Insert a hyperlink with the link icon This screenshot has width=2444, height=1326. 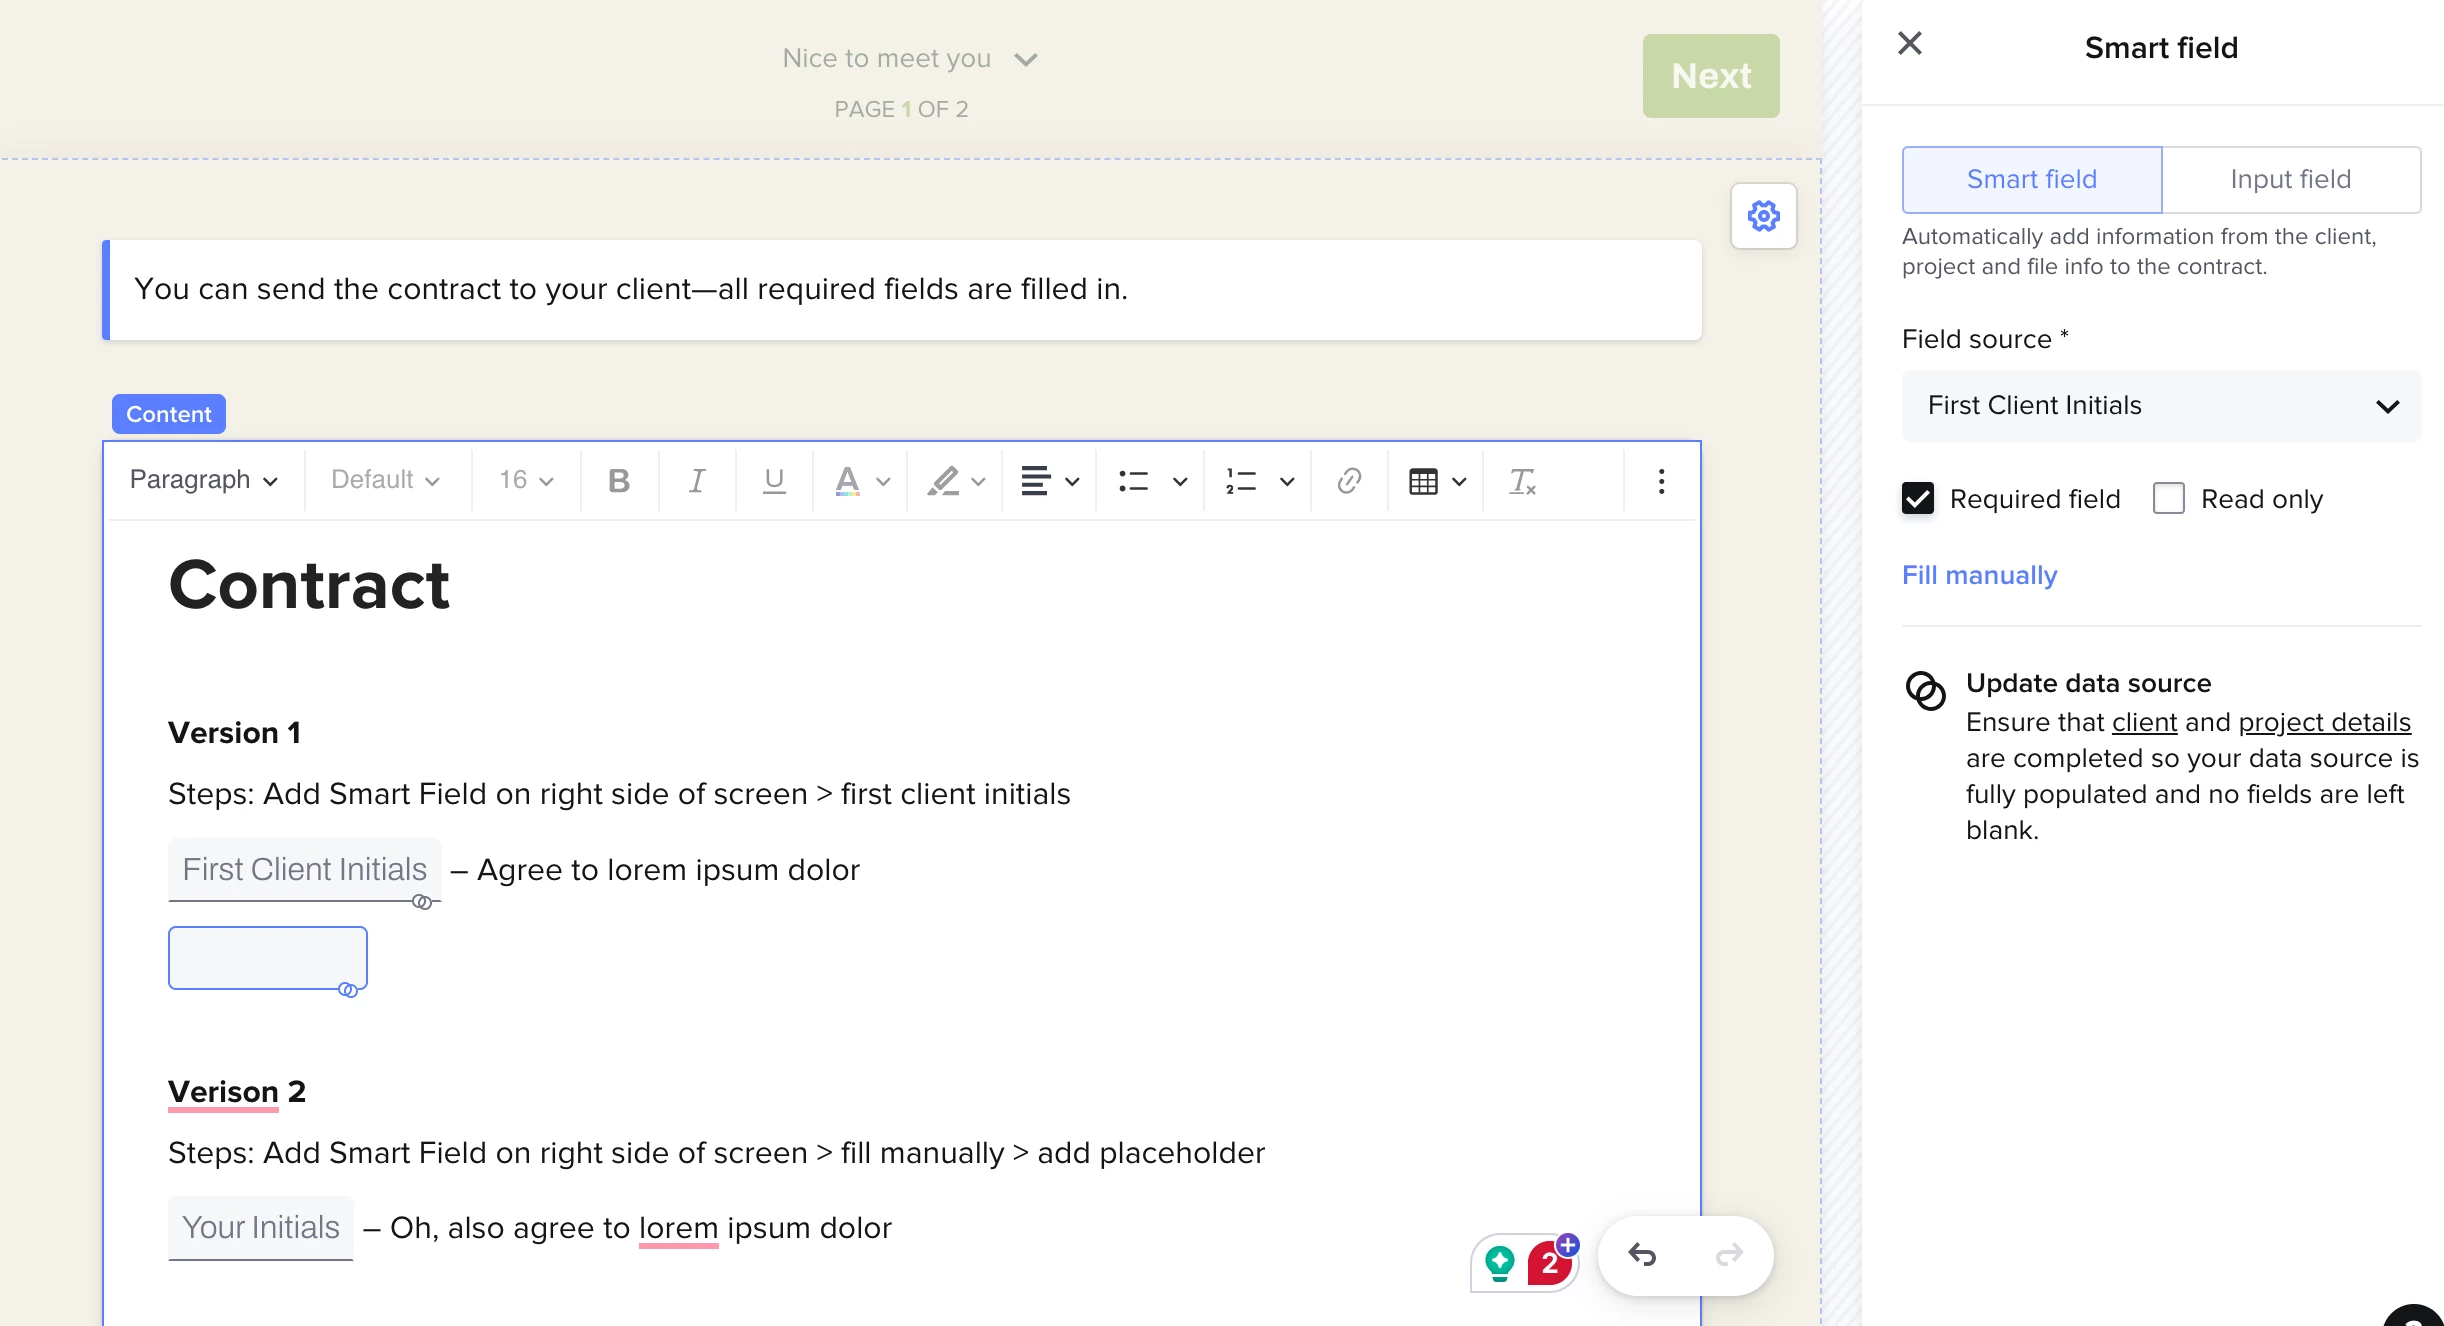[1349, 481]
